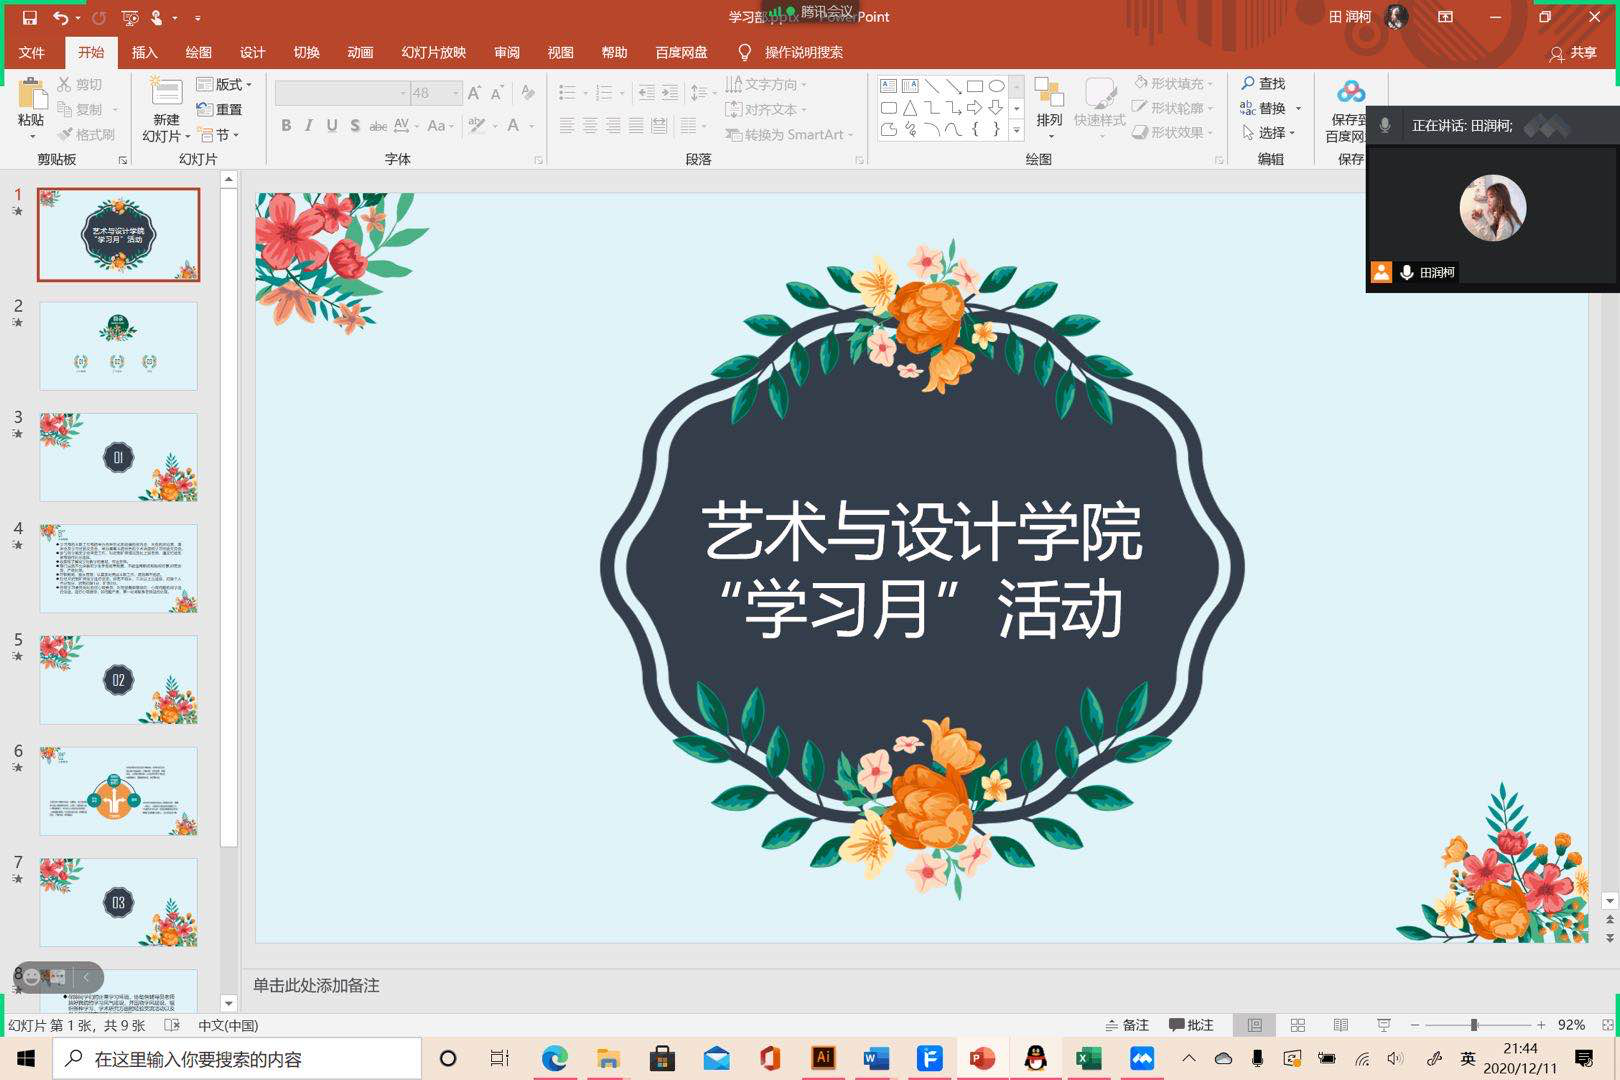This screenshot has height=1080, width=1620.
Task: Click 保存到百度网盘 cloud icon
Action: pyautogui.click(x=1350, y=93)
